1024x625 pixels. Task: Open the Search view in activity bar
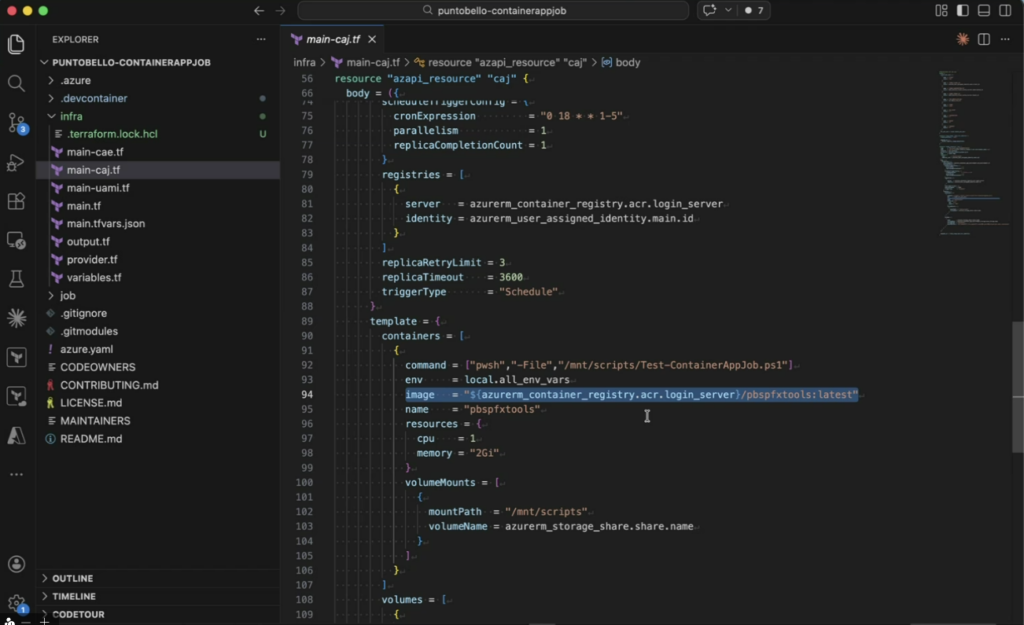pyautogui.click(x=16, y=84)
